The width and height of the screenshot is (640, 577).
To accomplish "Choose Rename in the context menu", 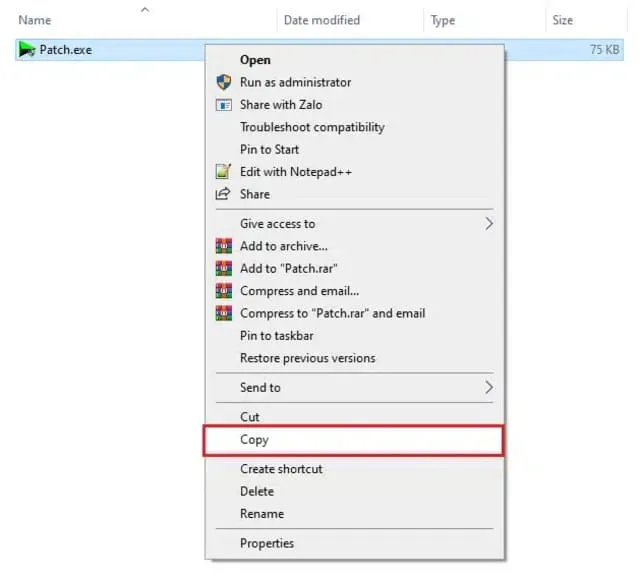I will click(354, 514).
